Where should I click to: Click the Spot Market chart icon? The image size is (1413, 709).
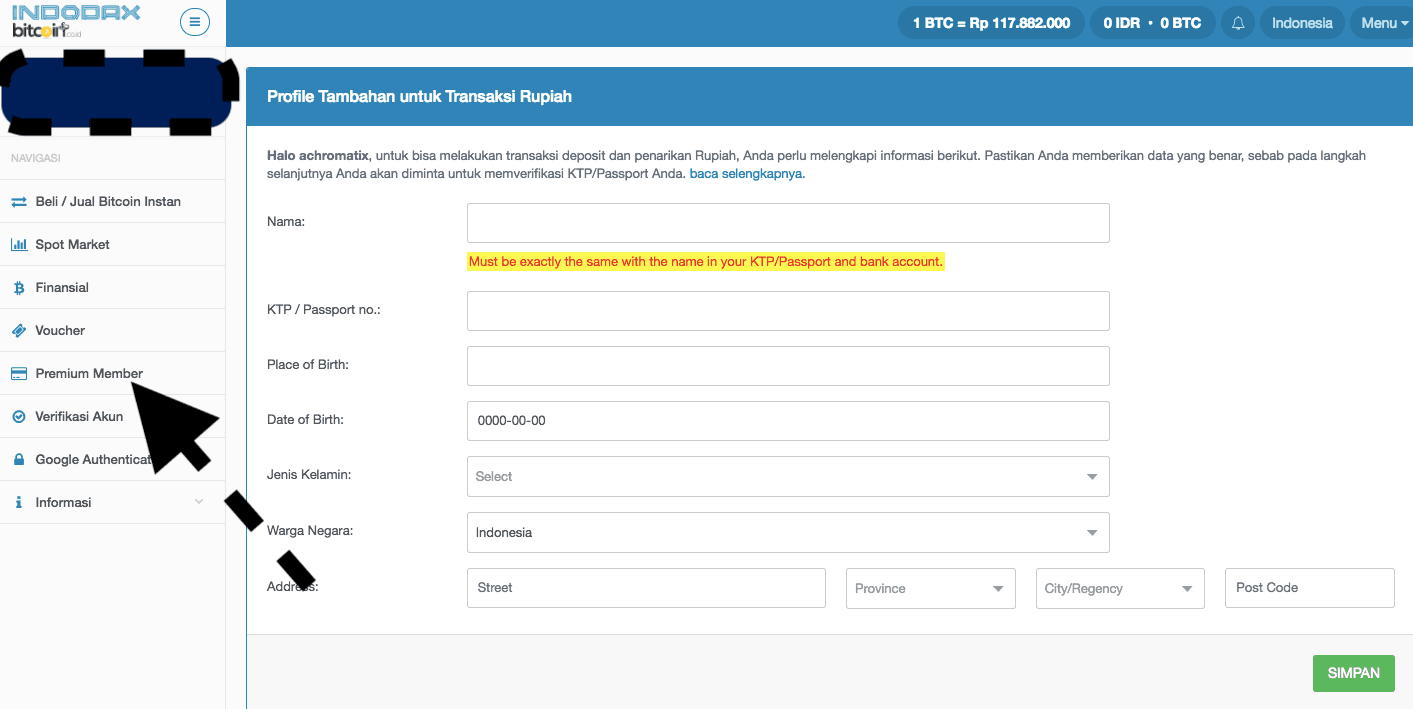pyautogui.click(x=19, y=244)
